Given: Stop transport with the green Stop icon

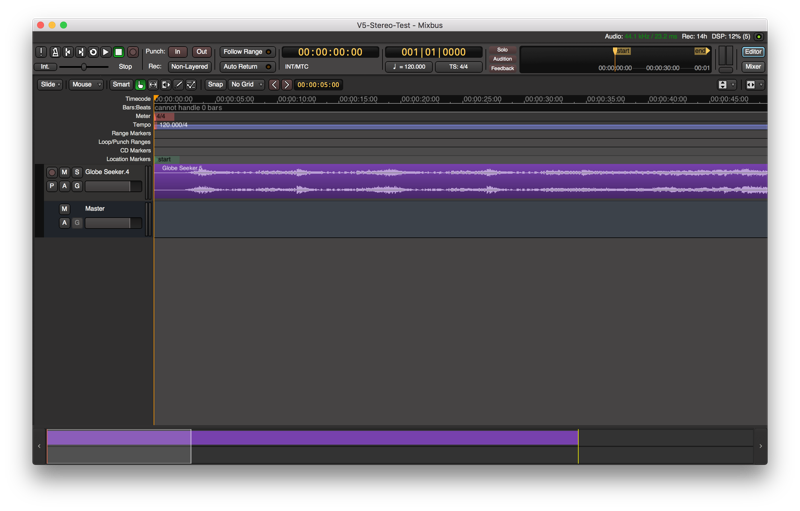Looking at the screenshot, I should 118,52.
